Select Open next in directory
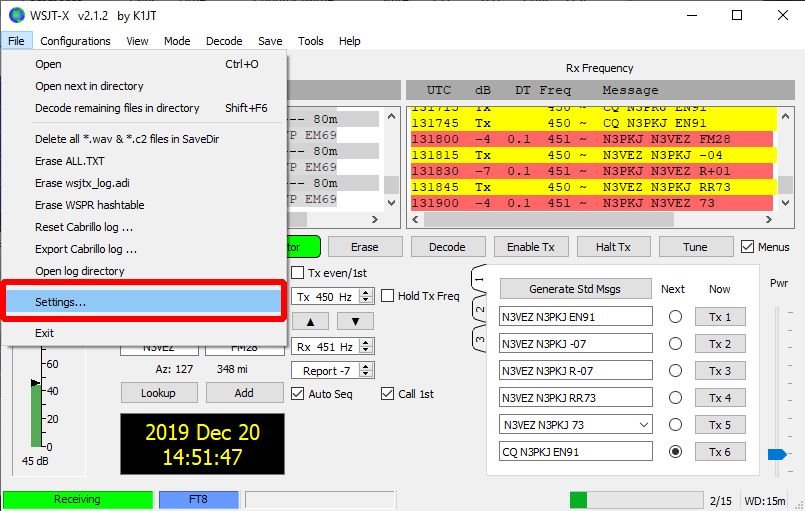This screenshot has height=511, width=805. [144, 86]
